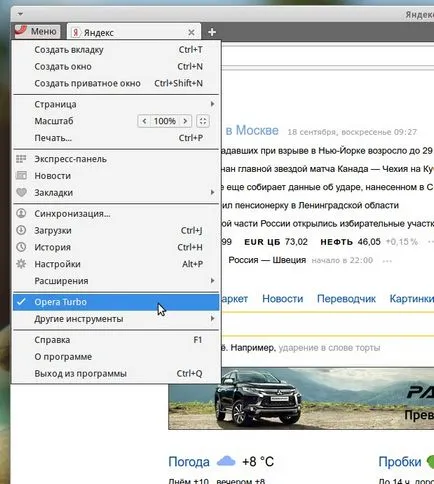434x484 pixels.
Task: Expand the Расширения submenu
Action: [x=116, y=281]
